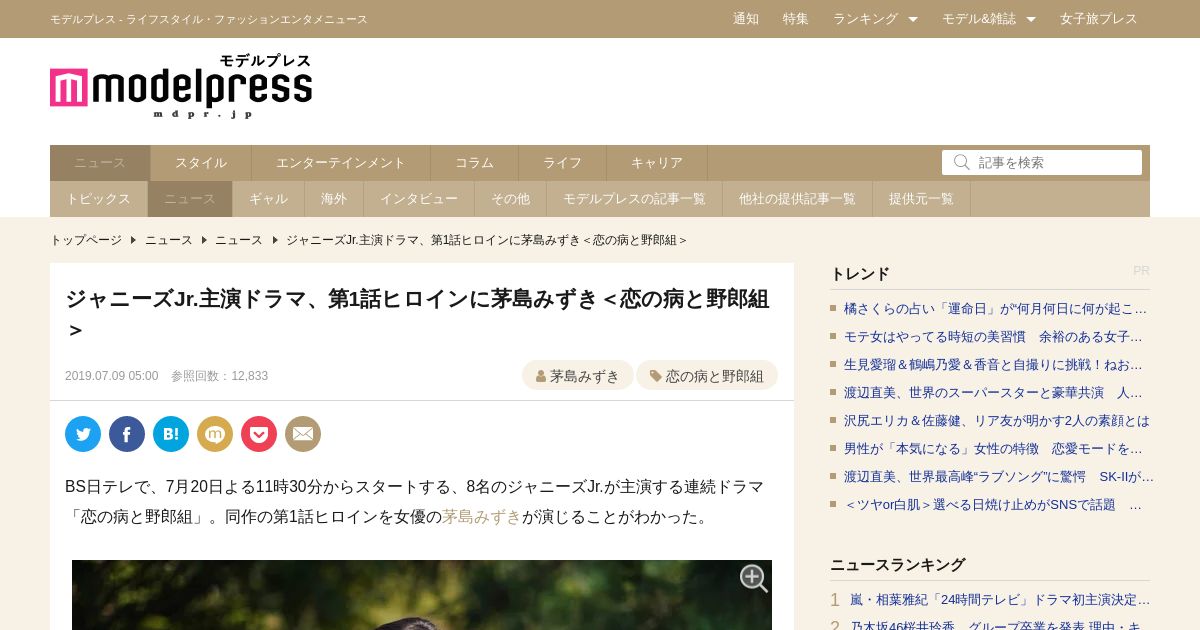The width and height of the screenshot is (1200, 630).
Task: Click article headline ジャニーズJr.主演ドラマ
Action: coord(417,313)
